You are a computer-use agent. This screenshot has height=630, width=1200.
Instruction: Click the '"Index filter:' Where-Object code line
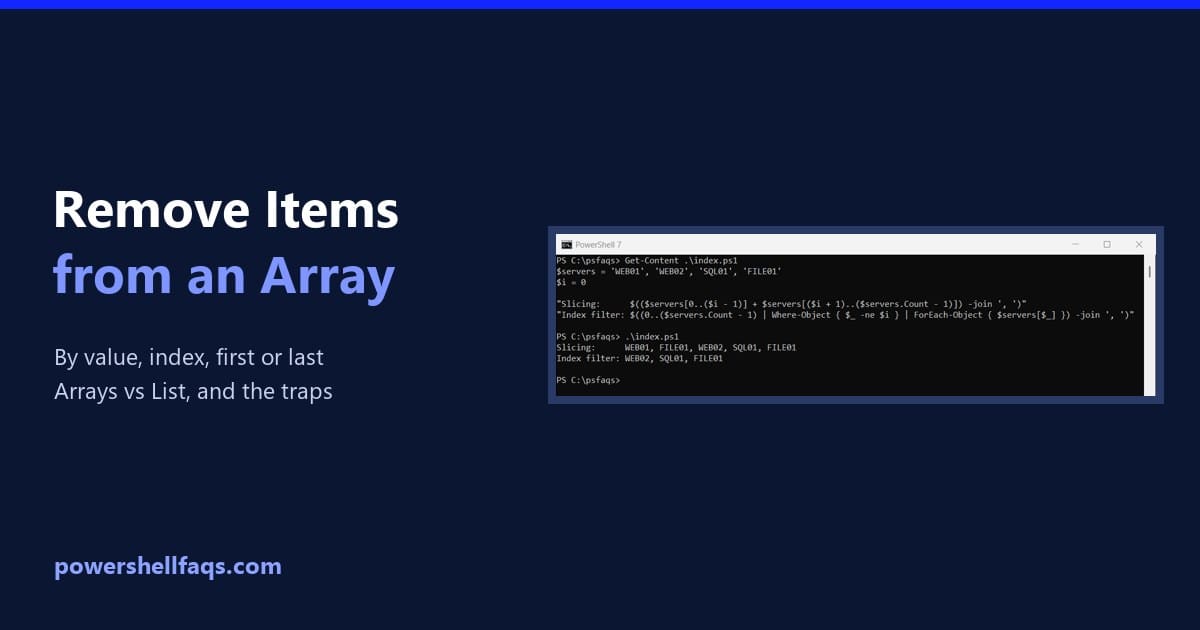click(845, 314)
